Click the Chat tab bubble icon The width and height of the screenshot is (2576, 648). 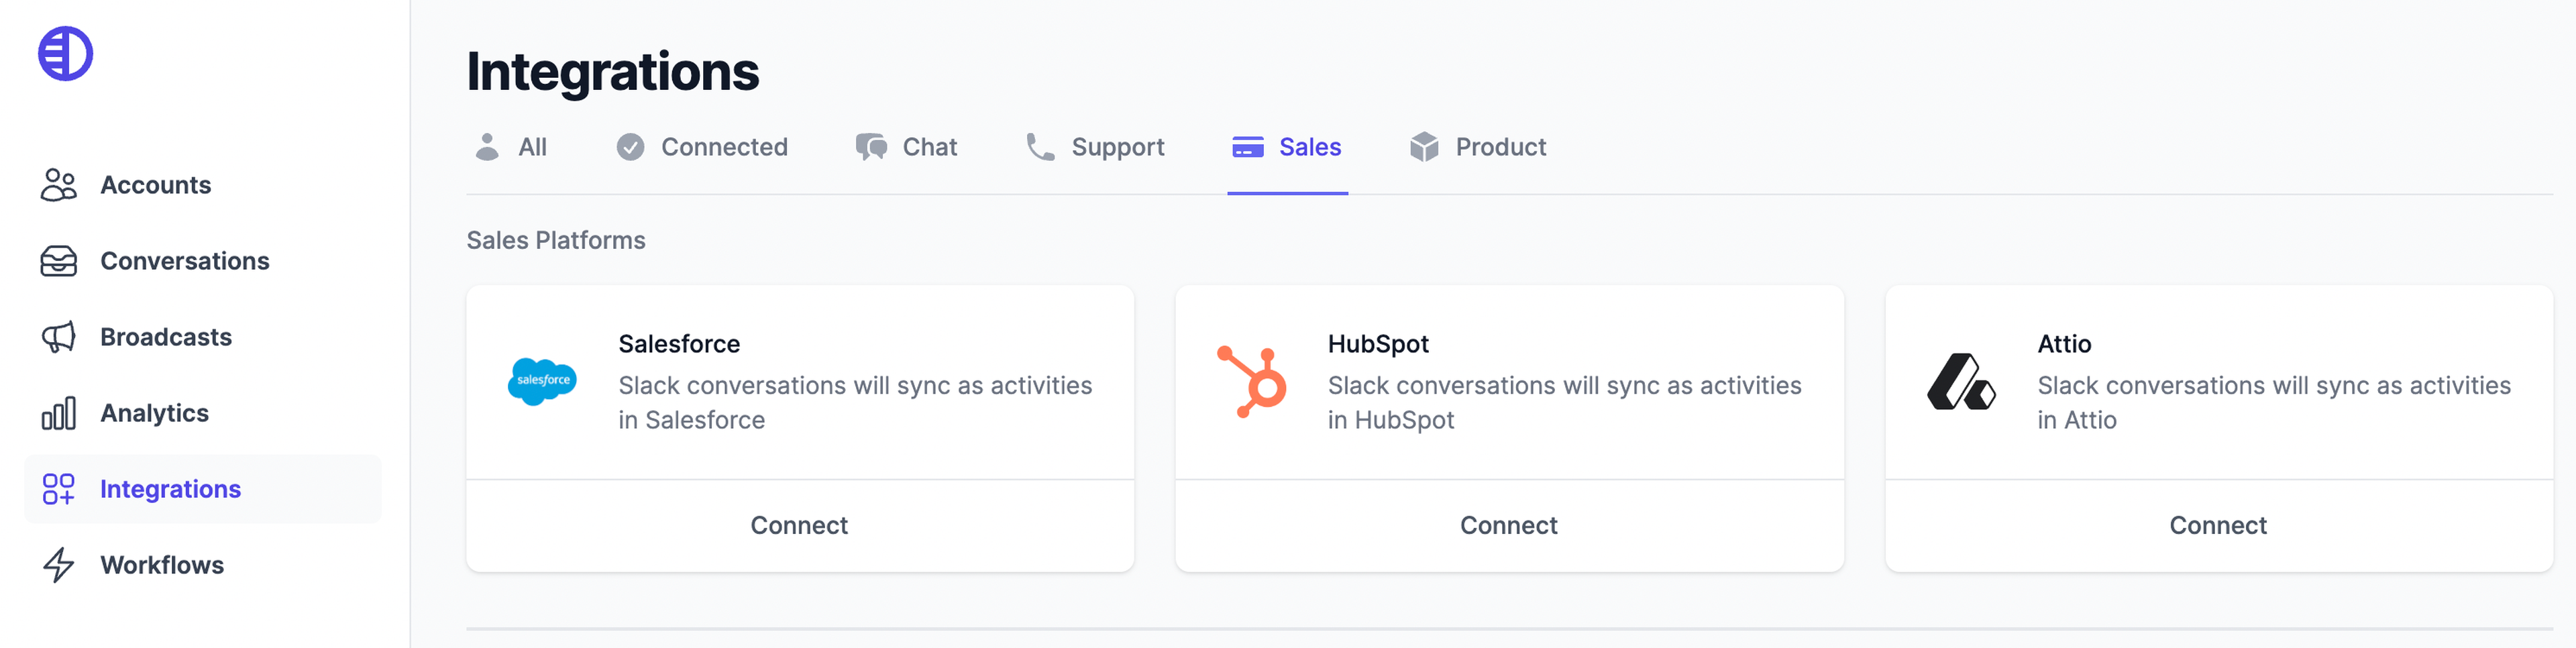872,146
